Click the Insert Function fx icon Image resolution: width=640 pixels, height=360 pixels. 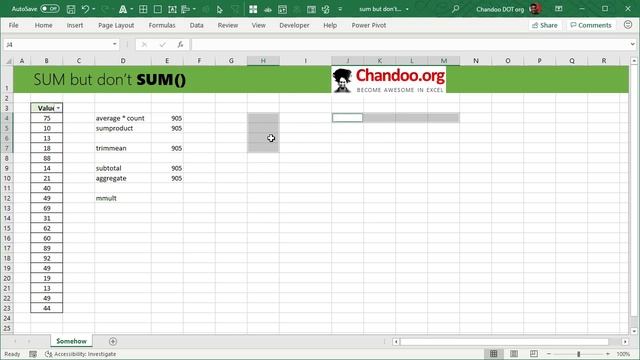pyautogui.click(x=180, y=44)
